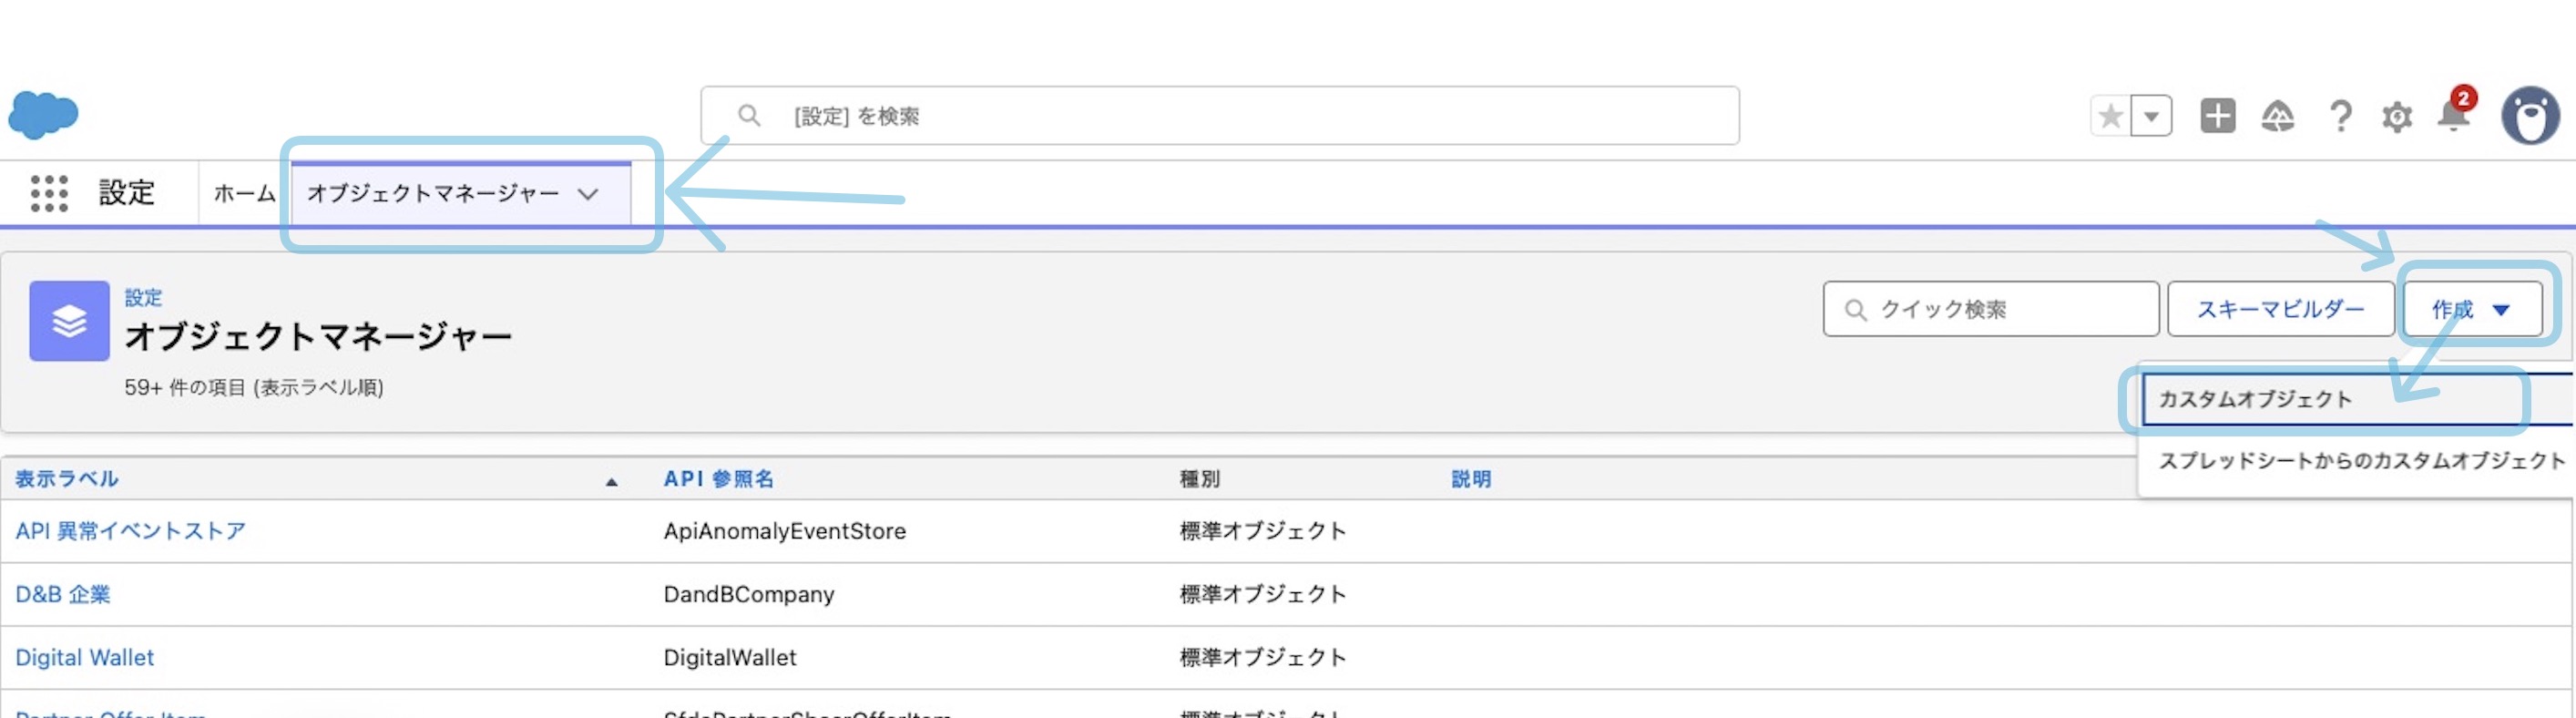Open the favorites list dropdown arrow

(2151, 116)
